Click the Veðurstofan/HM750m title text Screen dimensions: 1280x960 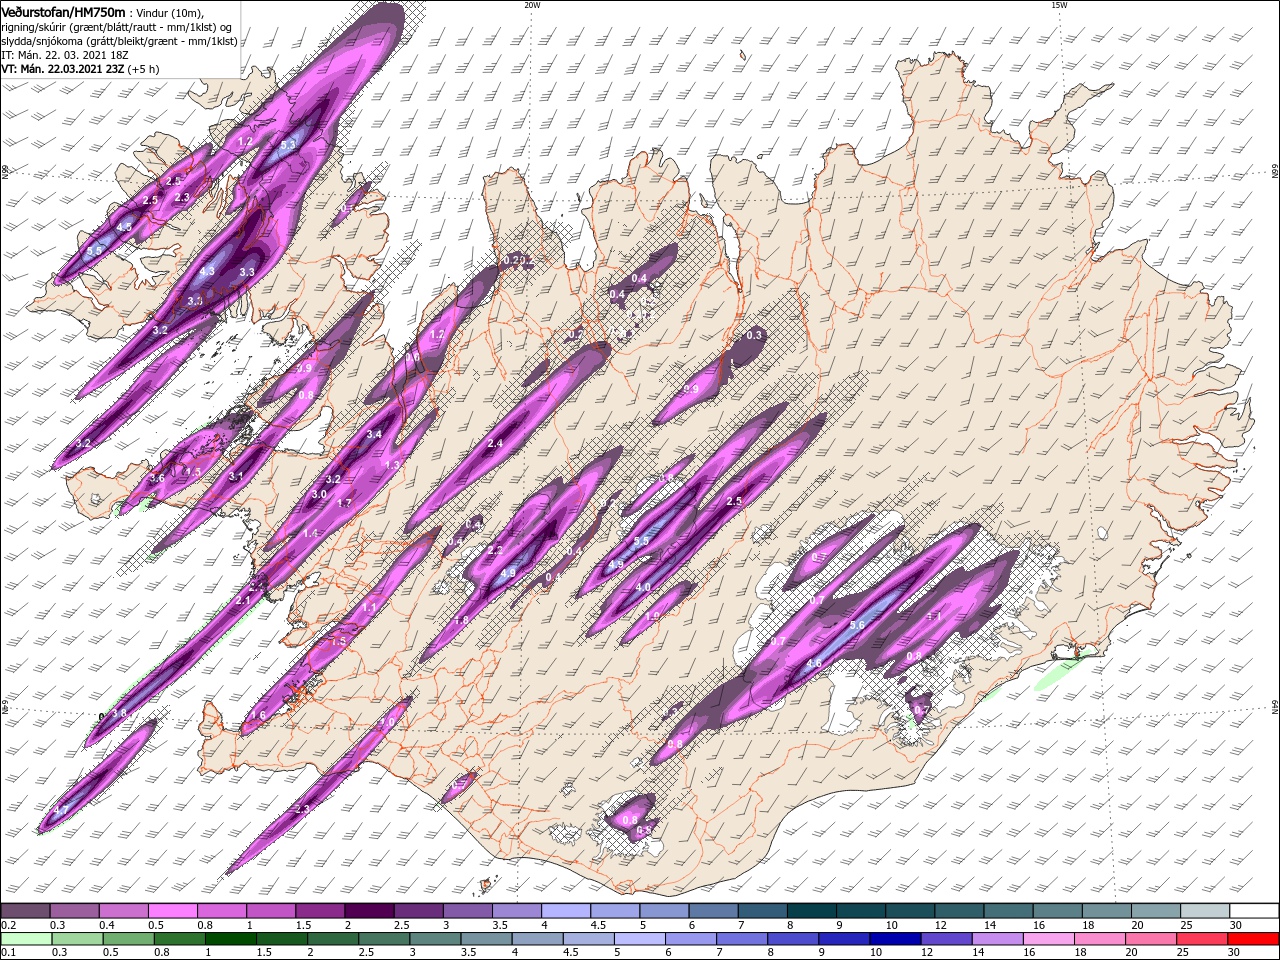coord(64,11)
